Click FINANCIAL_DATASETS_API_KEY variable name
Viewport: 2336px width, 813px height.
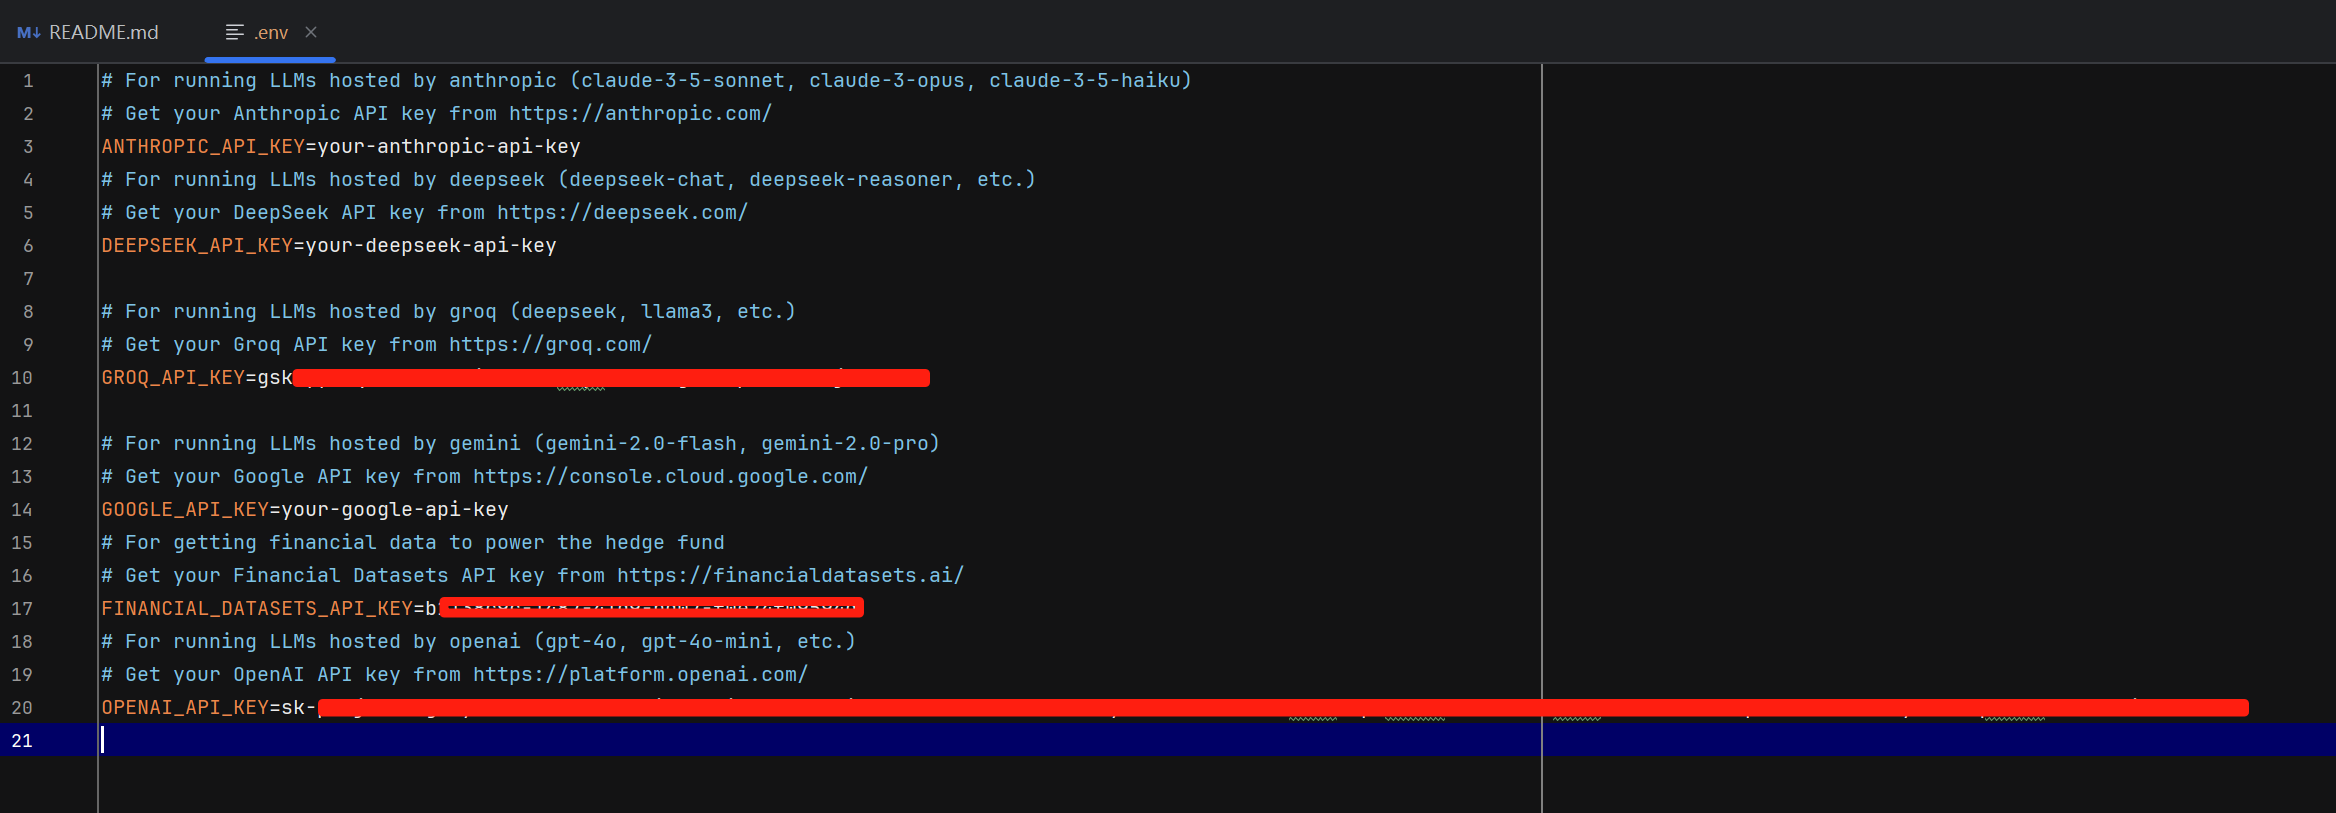tap(257, 608)
